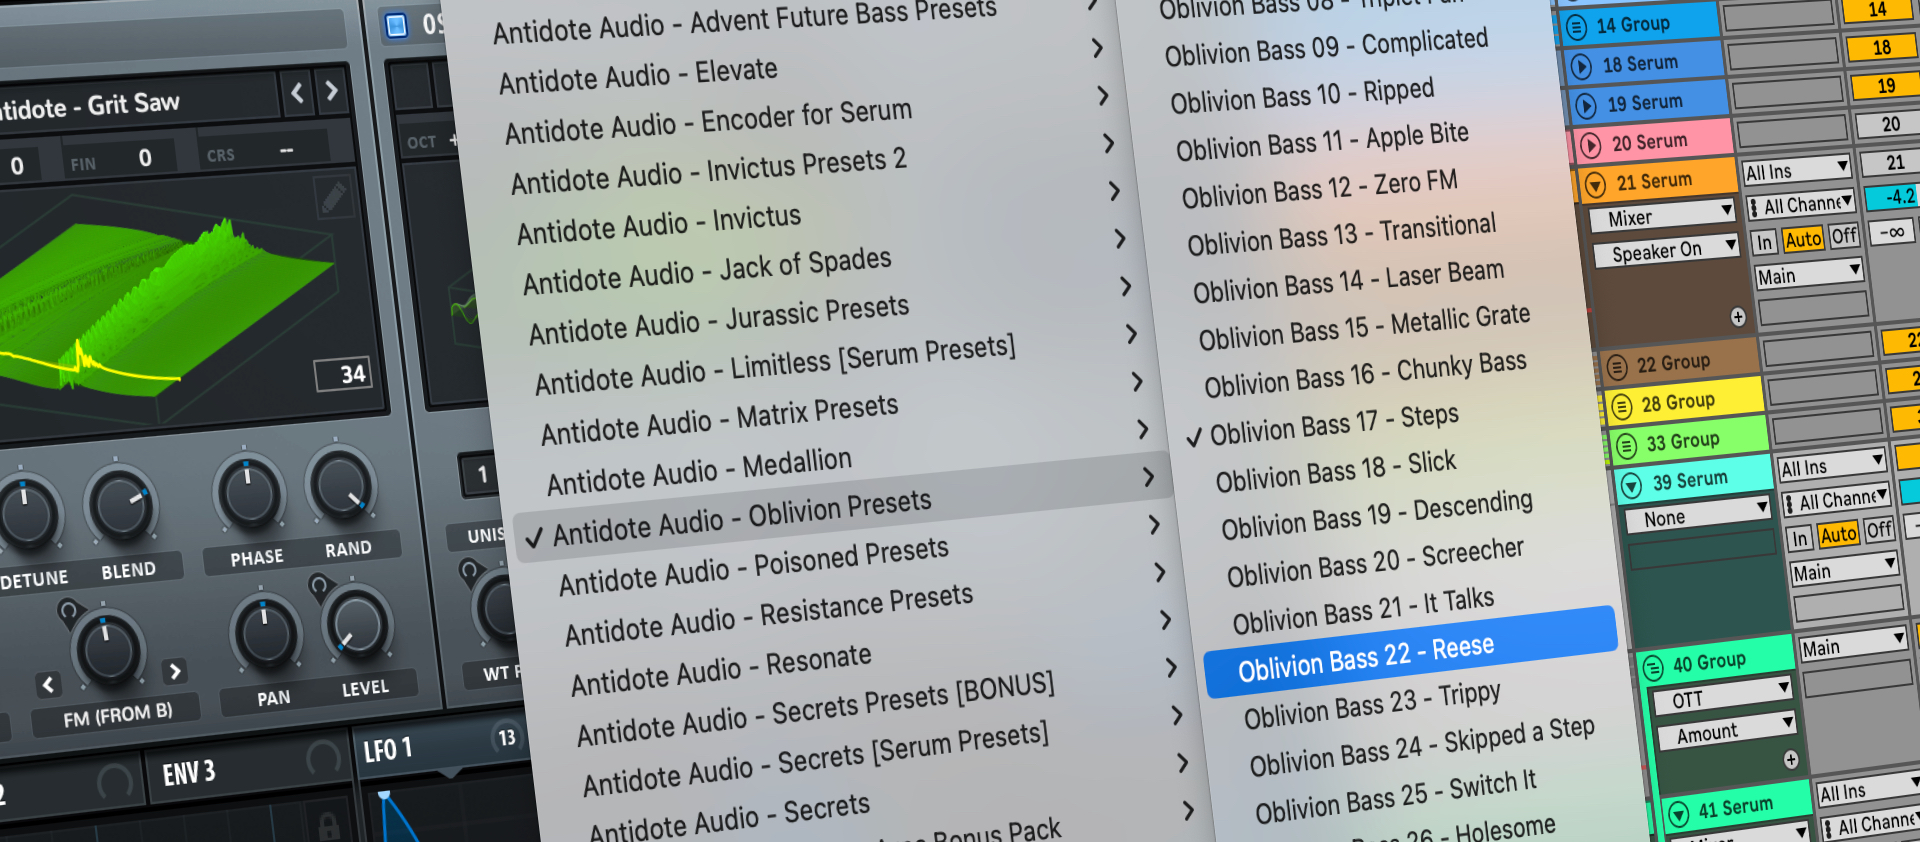Fold the 40 Group track icon

[1653, 667]
